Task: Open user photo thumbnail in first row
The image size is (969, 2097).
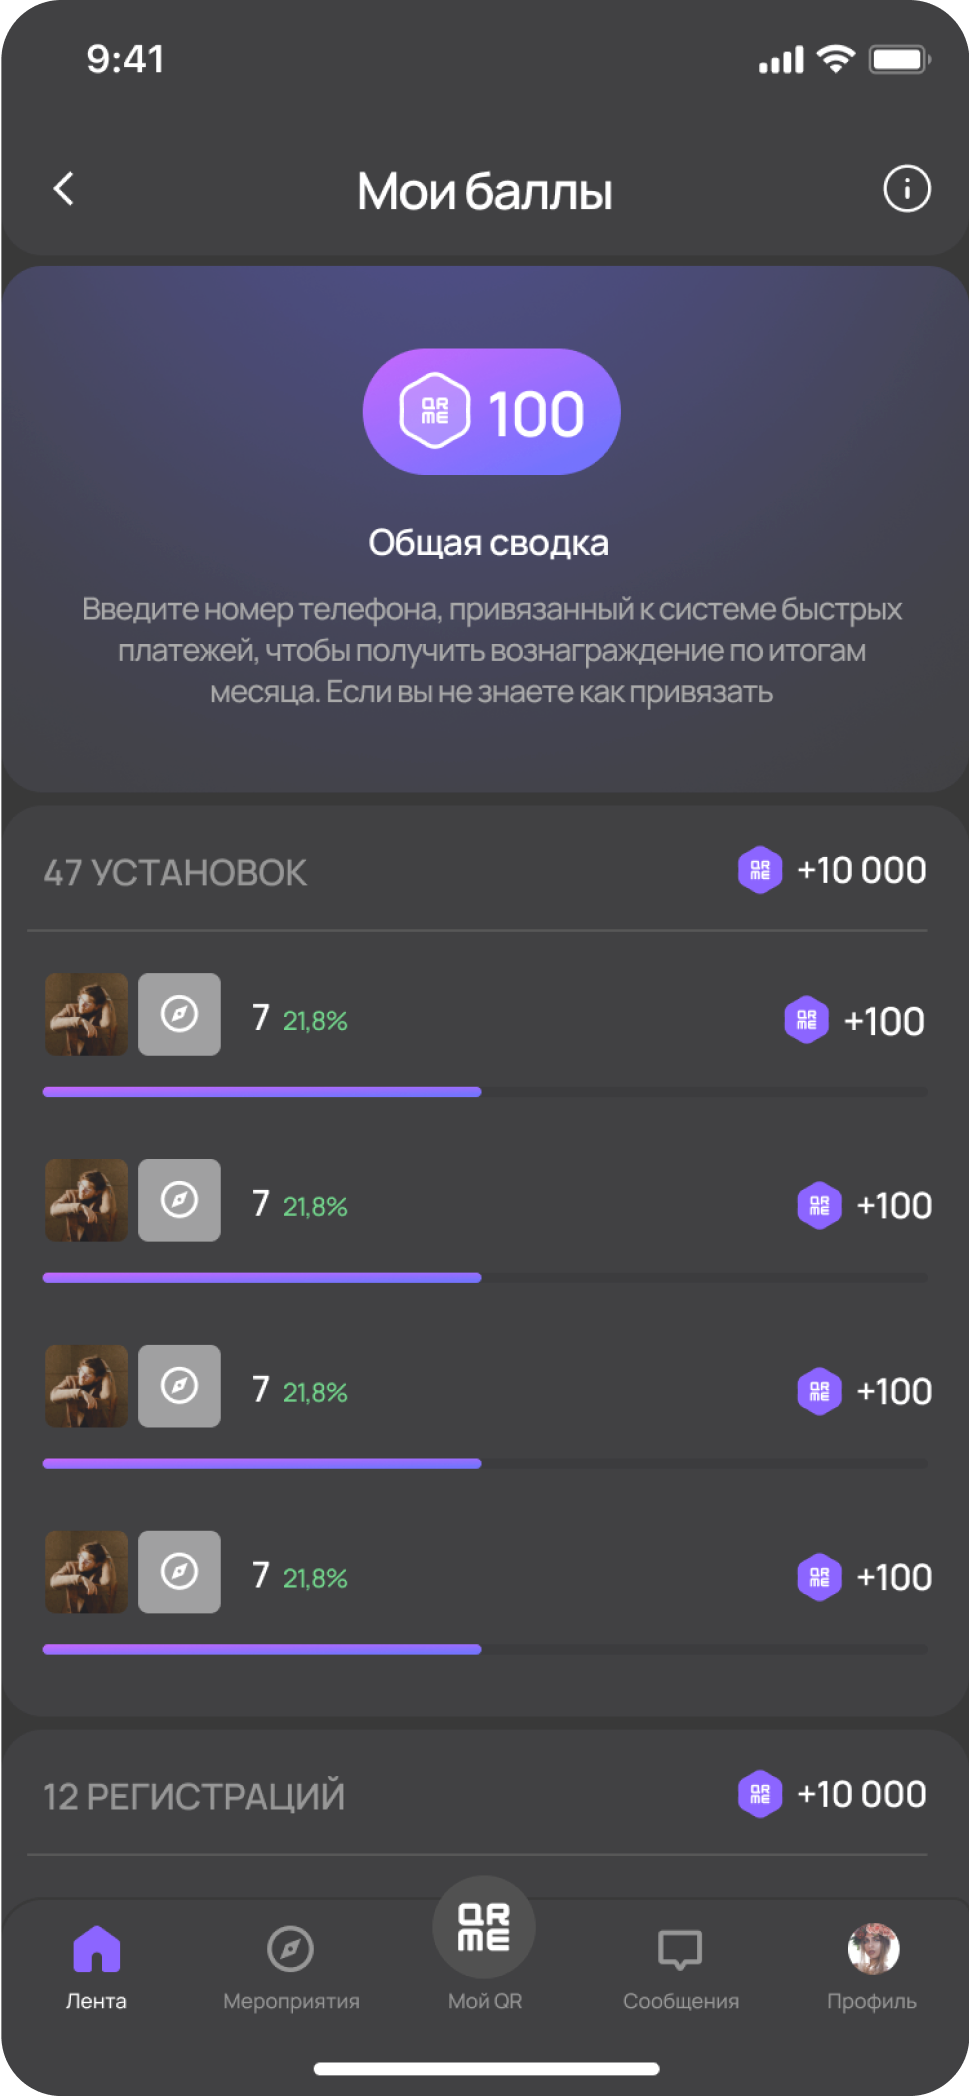Action: (x=87, y=1014)
